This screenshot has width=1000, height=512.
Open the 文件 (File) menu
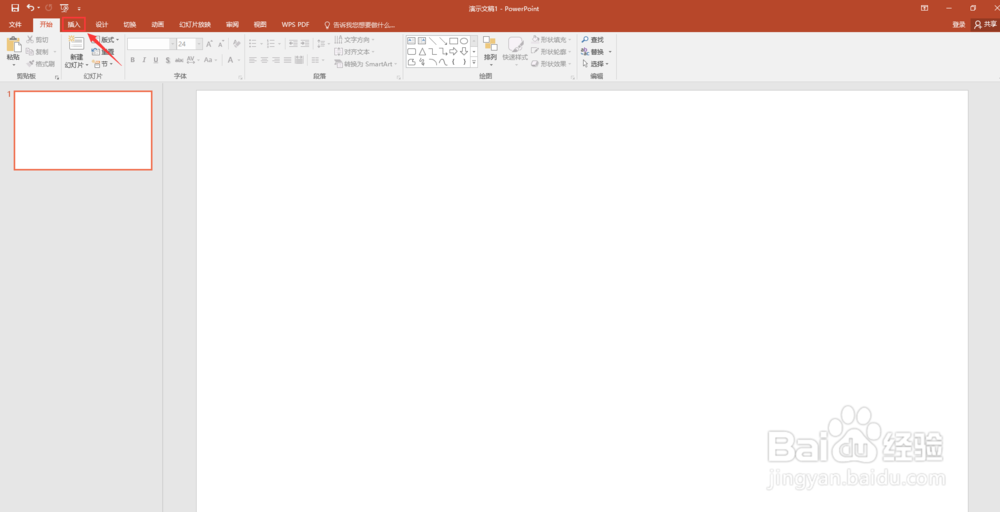(x=15, y=25)
